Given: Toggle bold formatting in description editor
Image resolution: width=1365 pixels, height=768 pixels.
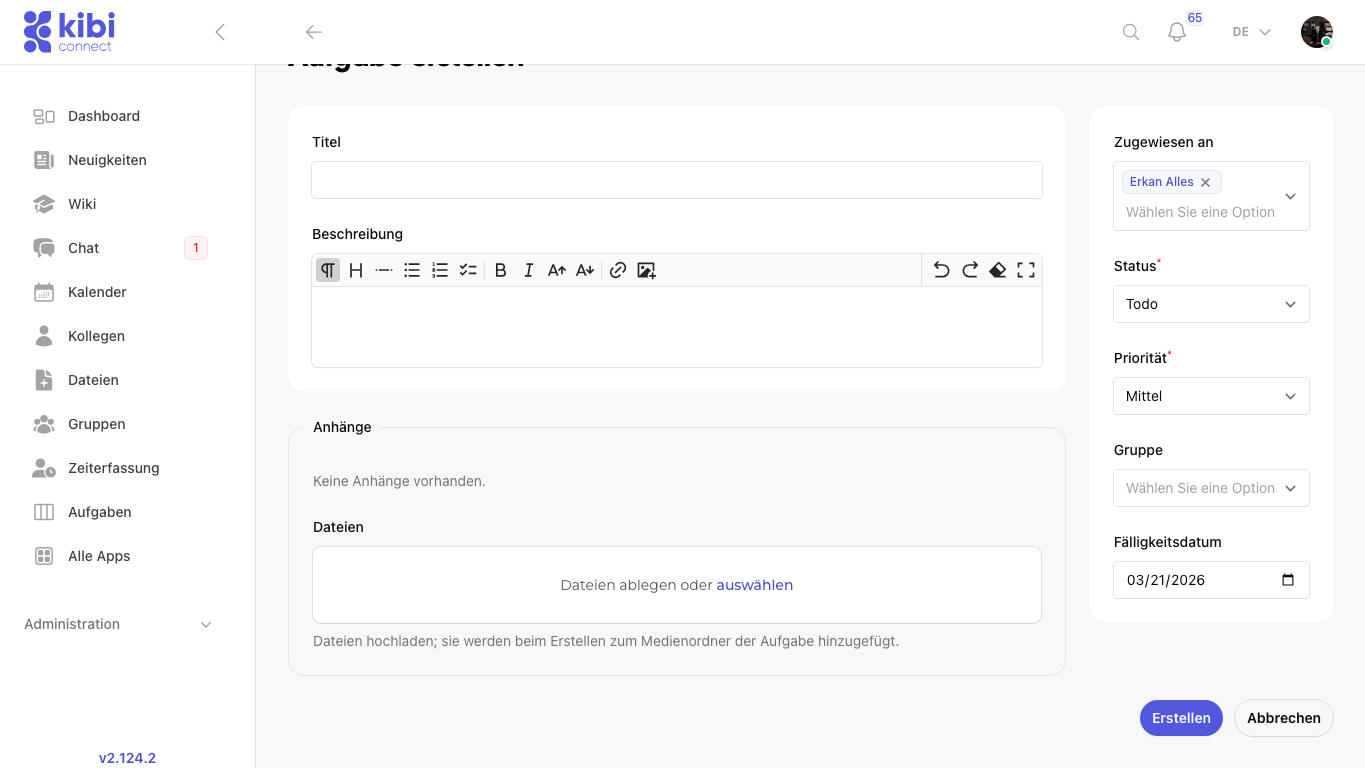Looking at the screenshot, I should tap(501, 270).
